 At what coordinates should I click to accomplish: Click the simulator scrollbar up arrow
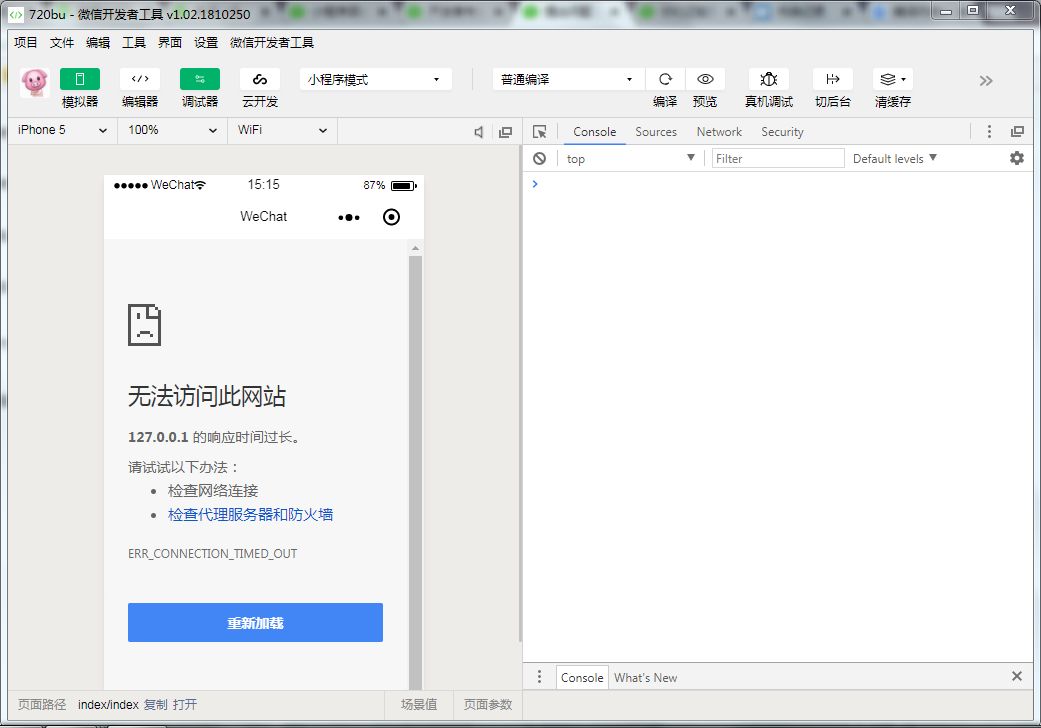point(416,248)
